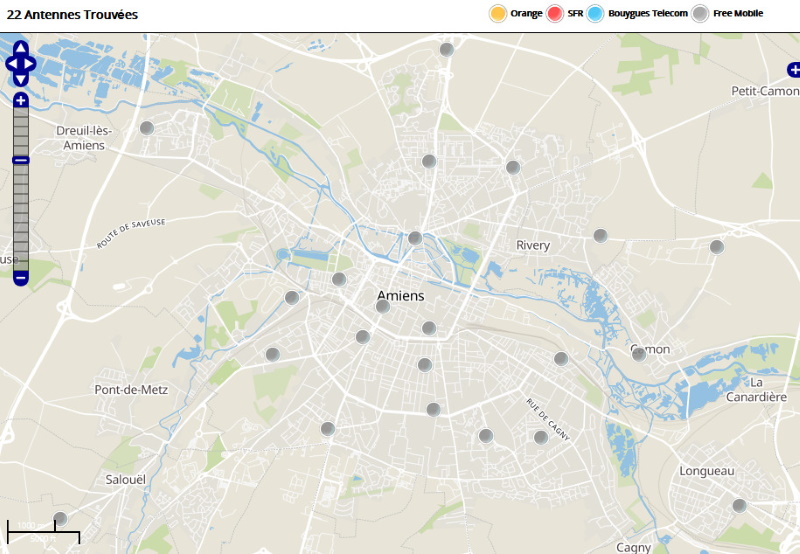Toggle the Bouygues Telecom operator filter
This screenshot has height=554, width=800.
point(596,14)
